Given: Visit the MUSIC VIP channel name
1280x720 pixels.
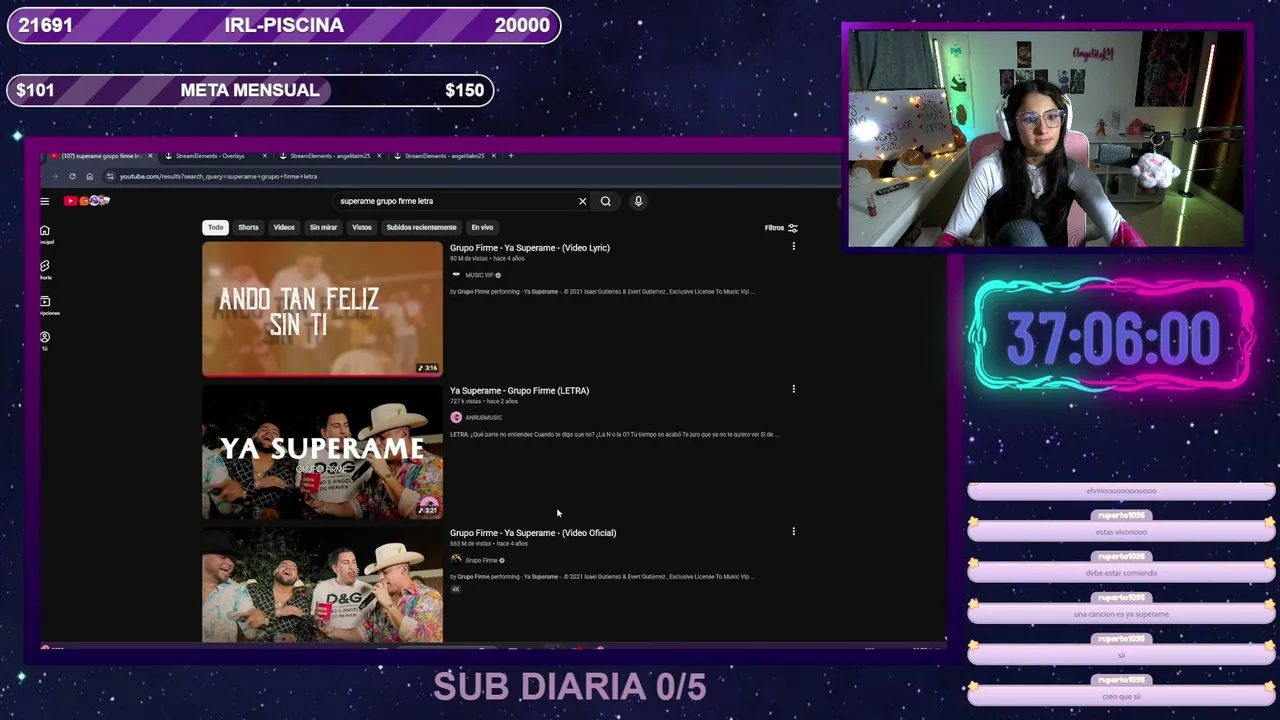Looking at the screenshot, I should [x=479, y=275].
